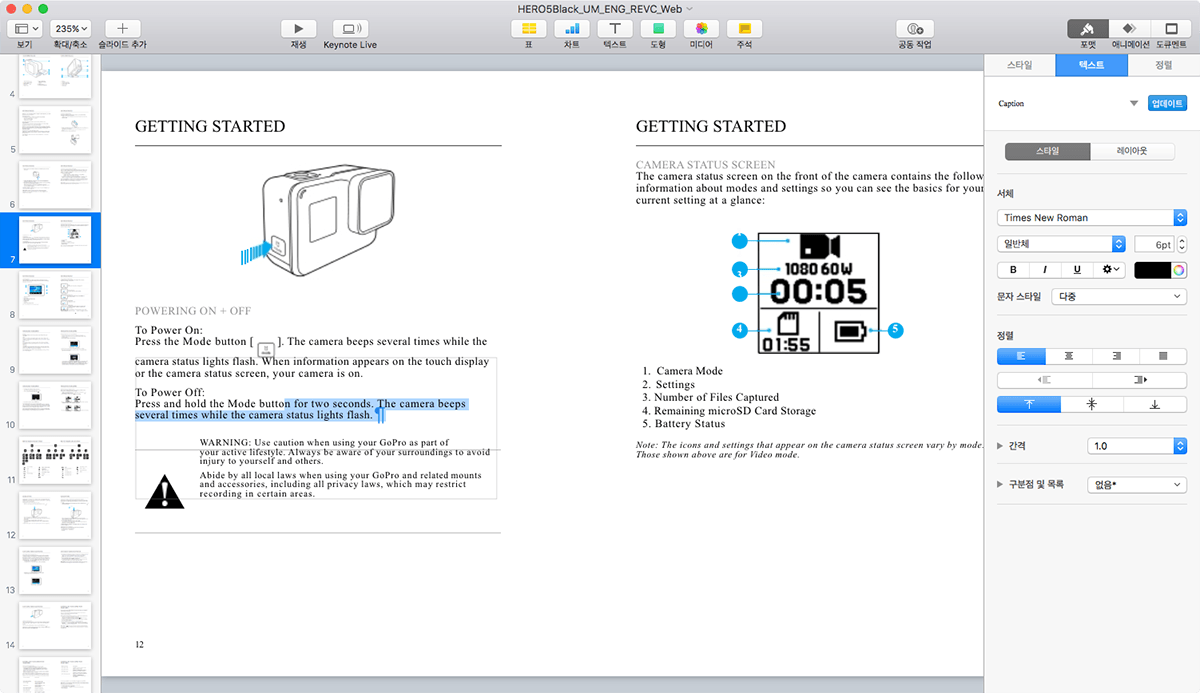
Task: Open the Collaborate (공동 작업) button
Action: point(915,29)
